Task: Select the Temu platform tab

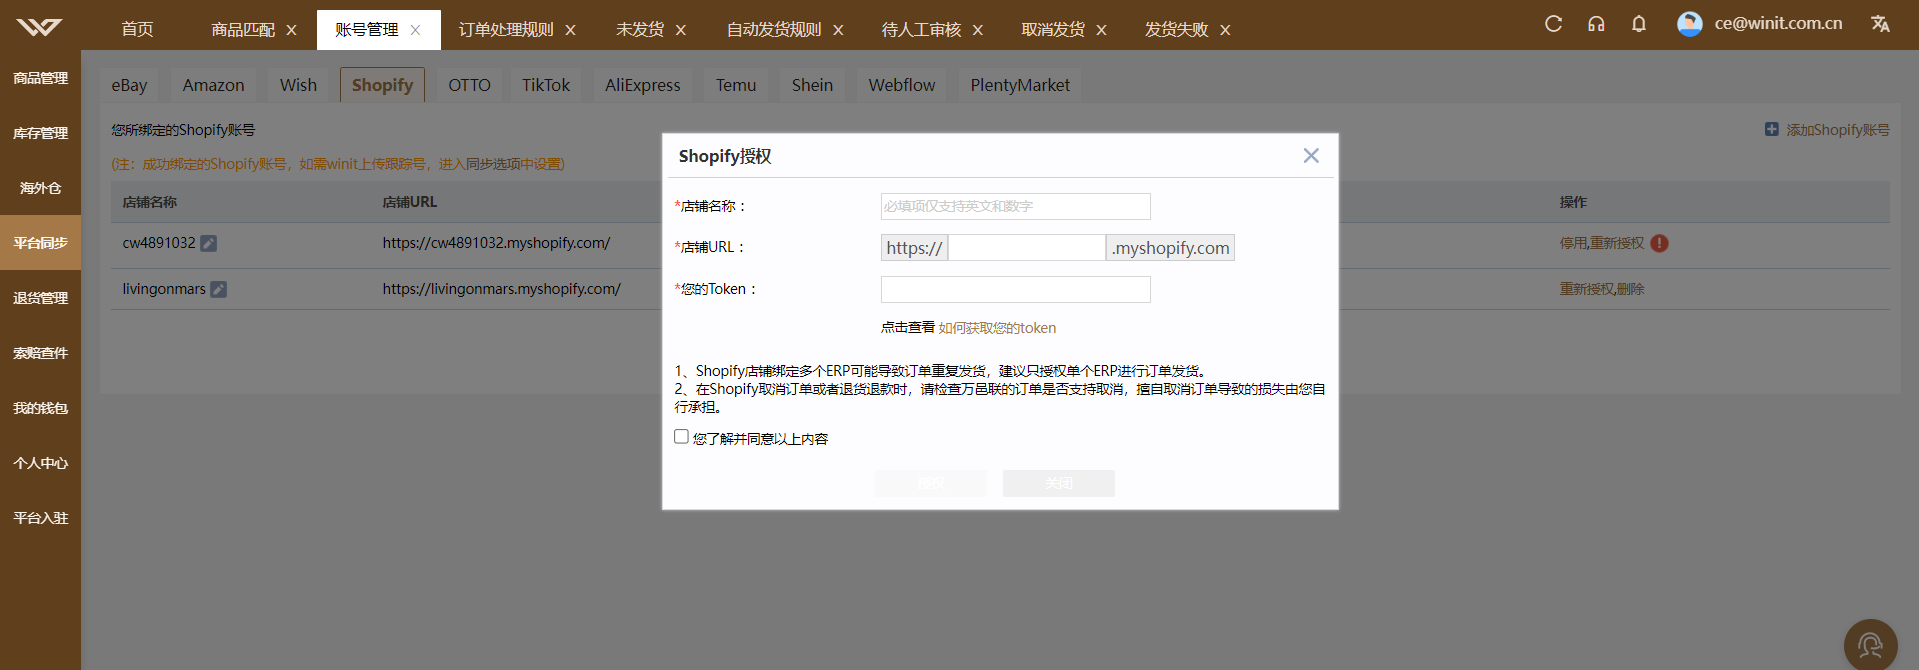Action: [x=736, y=85]
